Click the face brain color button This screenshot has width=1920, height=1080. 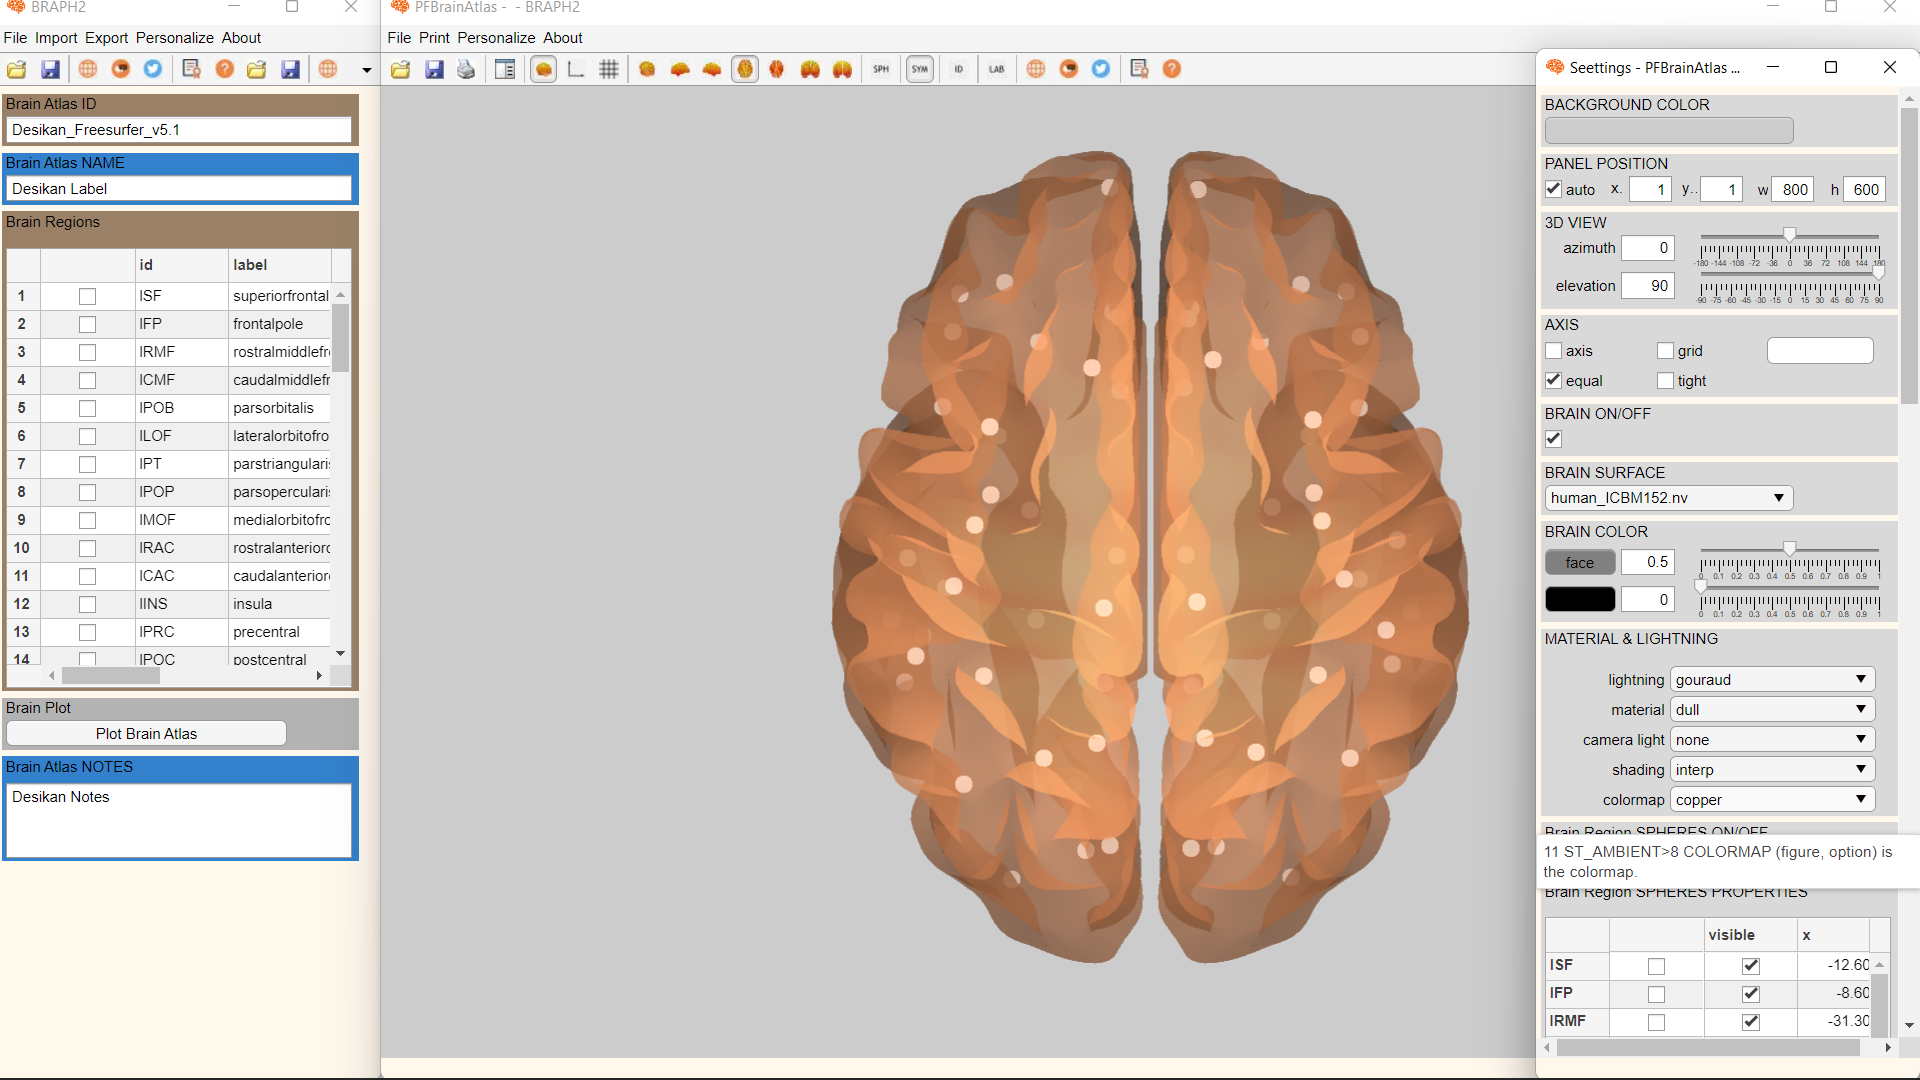pyautogui.click(x=1579, y=563)
